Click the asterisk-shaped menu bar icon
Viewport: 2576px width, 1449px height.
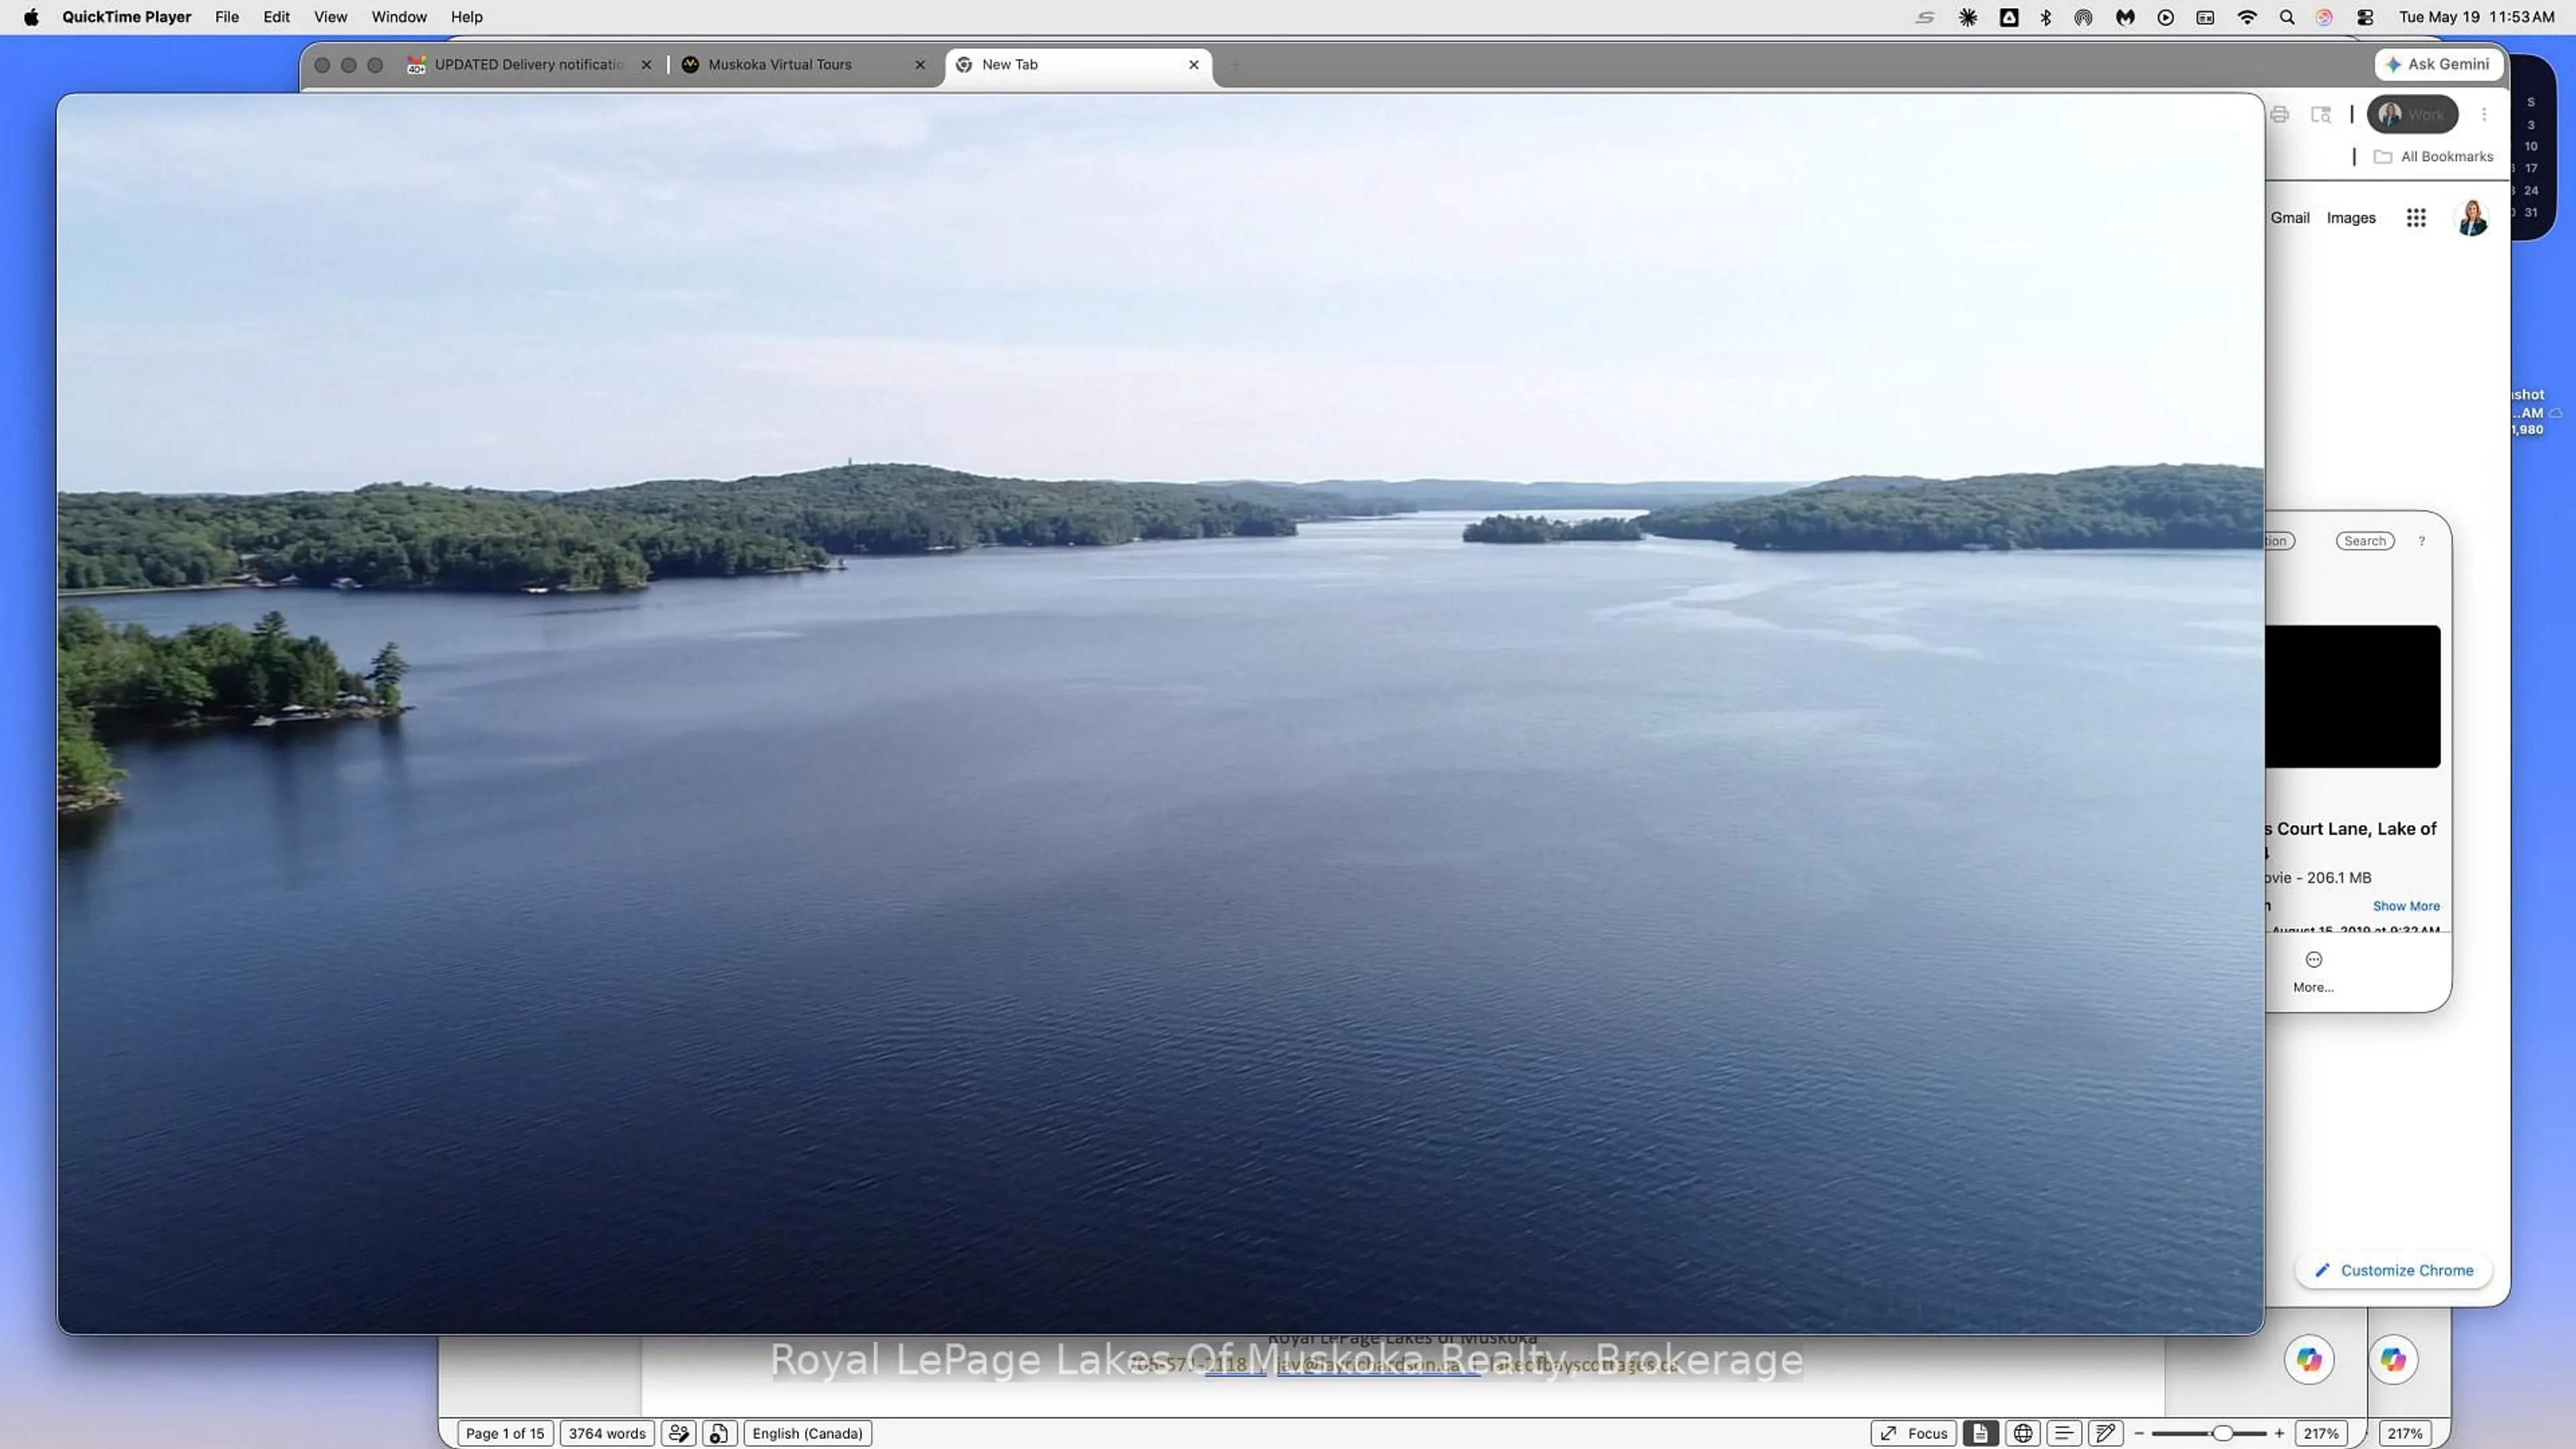click(x=1968, y=17)
